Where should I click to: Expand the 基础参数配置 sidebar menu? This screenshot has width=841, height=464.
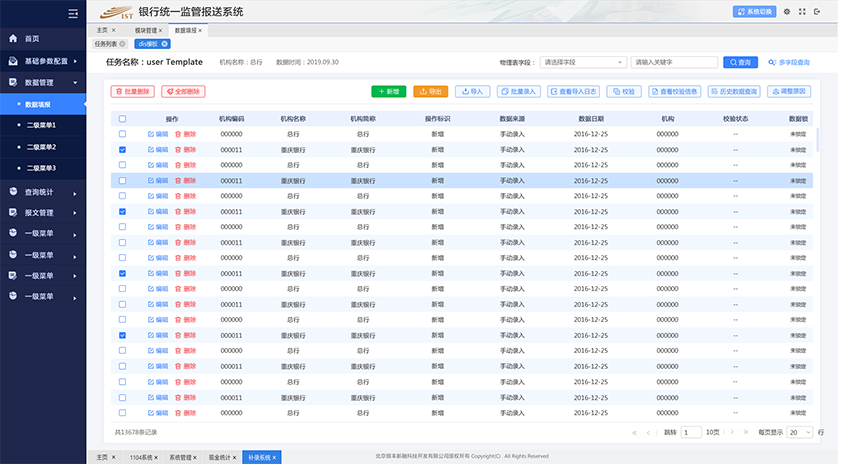[43, 61]
